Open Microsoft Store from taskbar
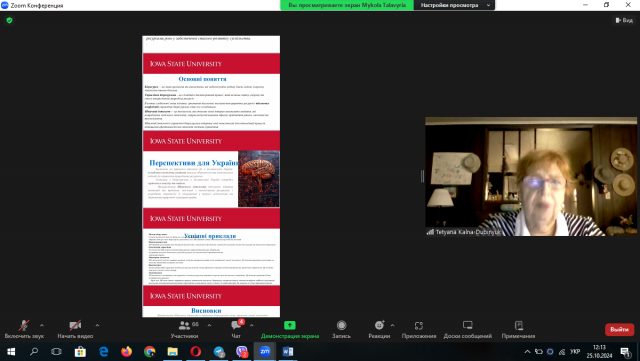 [x=80, y=352]
